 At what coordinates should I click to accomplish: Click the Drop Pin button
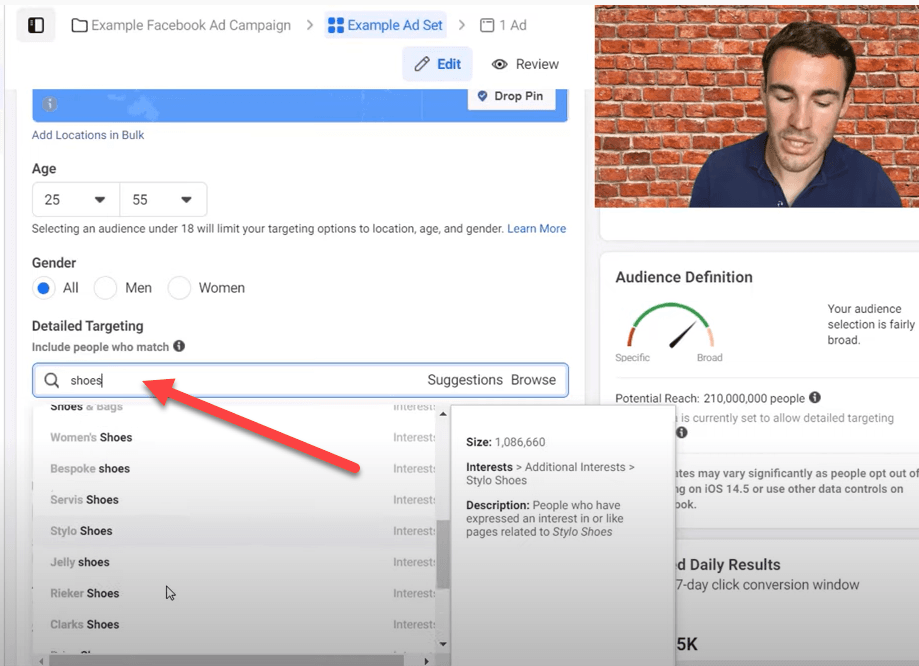[511, 96]
